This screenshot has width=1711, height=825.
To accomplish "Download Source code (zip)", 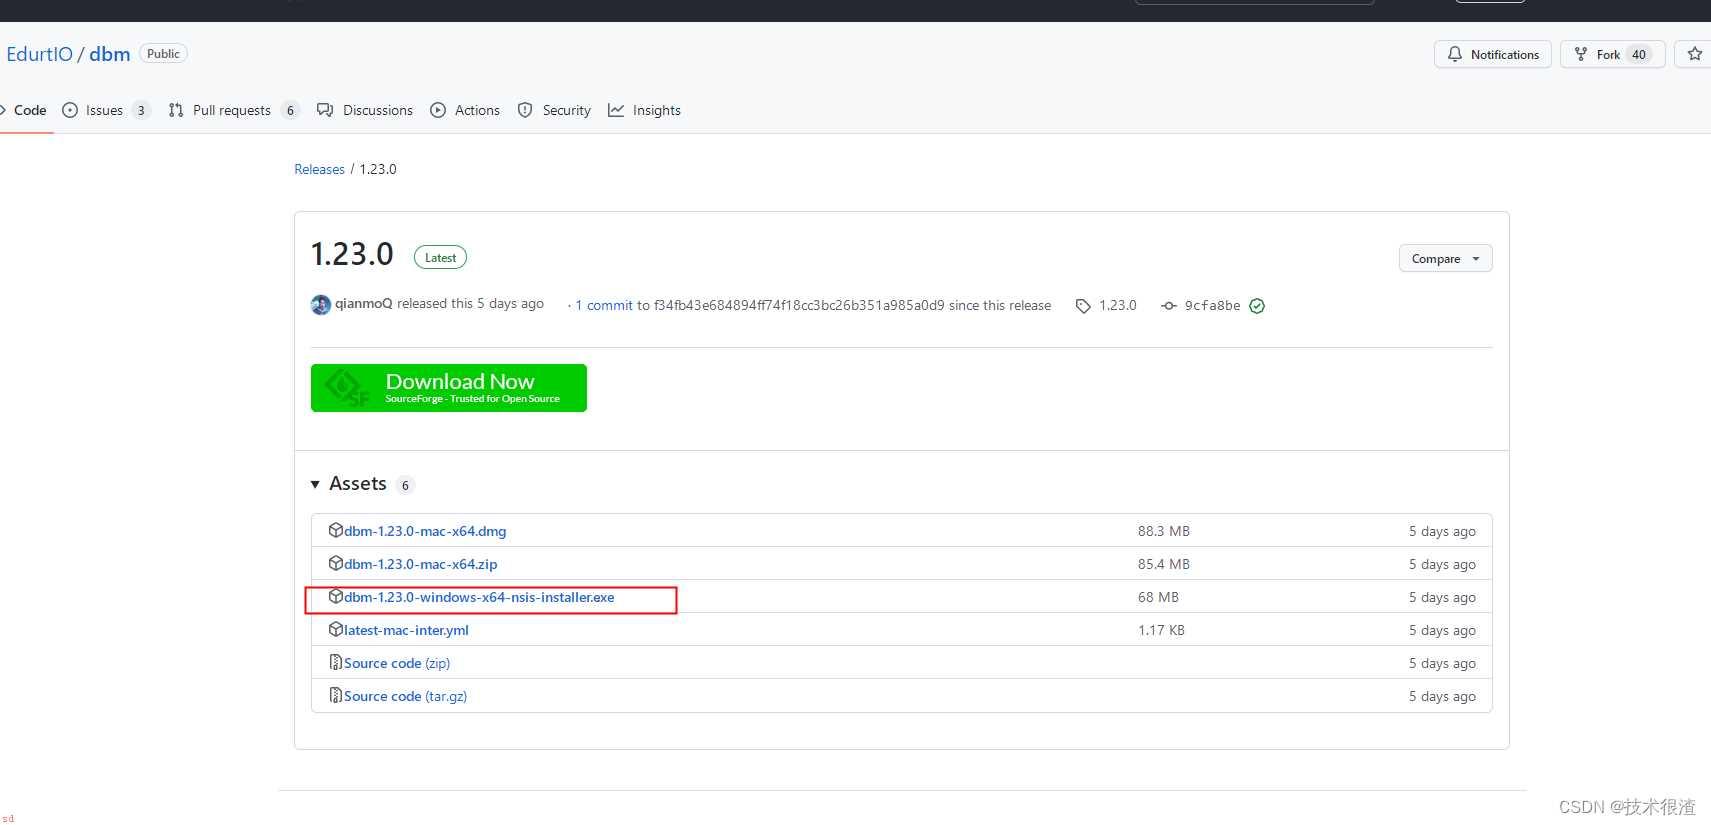I will (x=397, y=663).
